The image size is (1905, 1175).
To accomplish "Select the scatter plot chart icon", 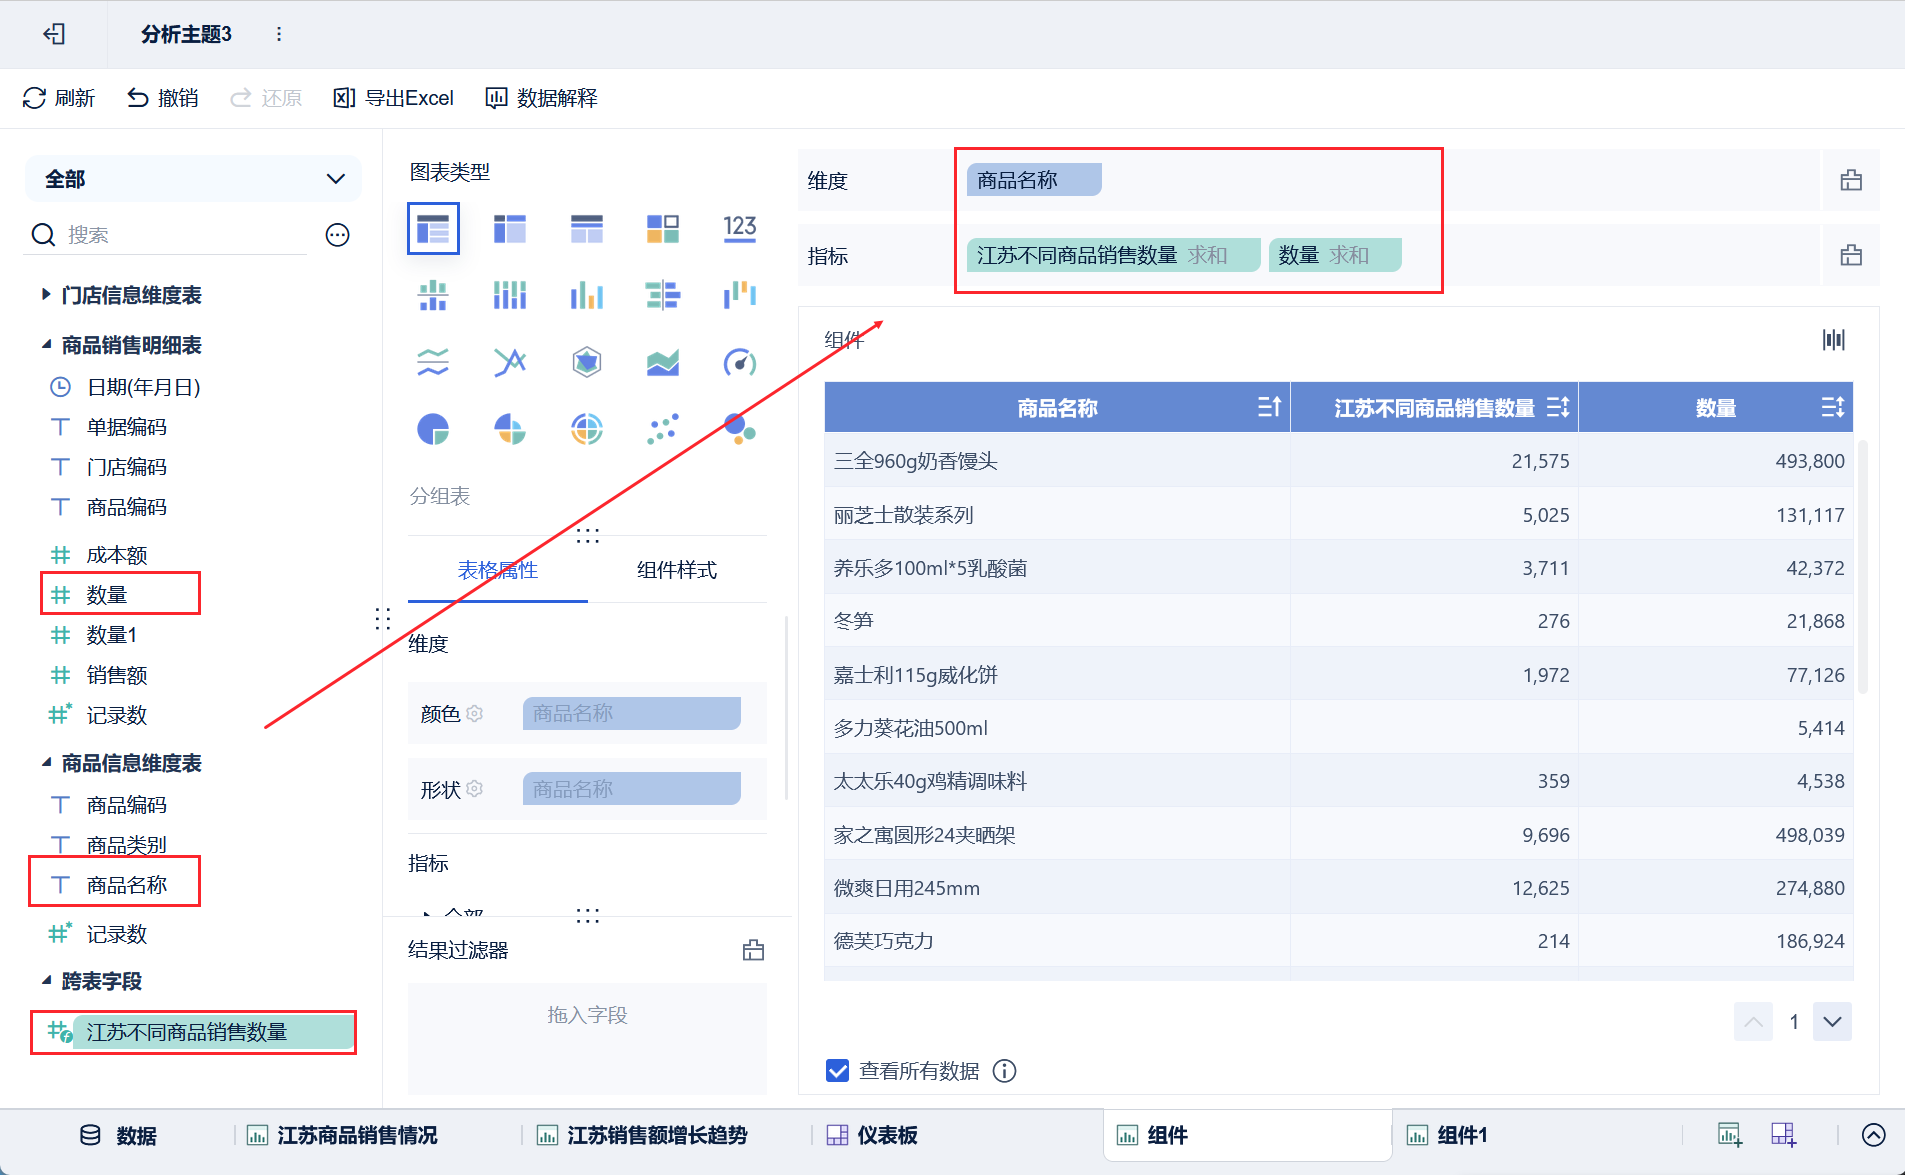I will point(663,429).
